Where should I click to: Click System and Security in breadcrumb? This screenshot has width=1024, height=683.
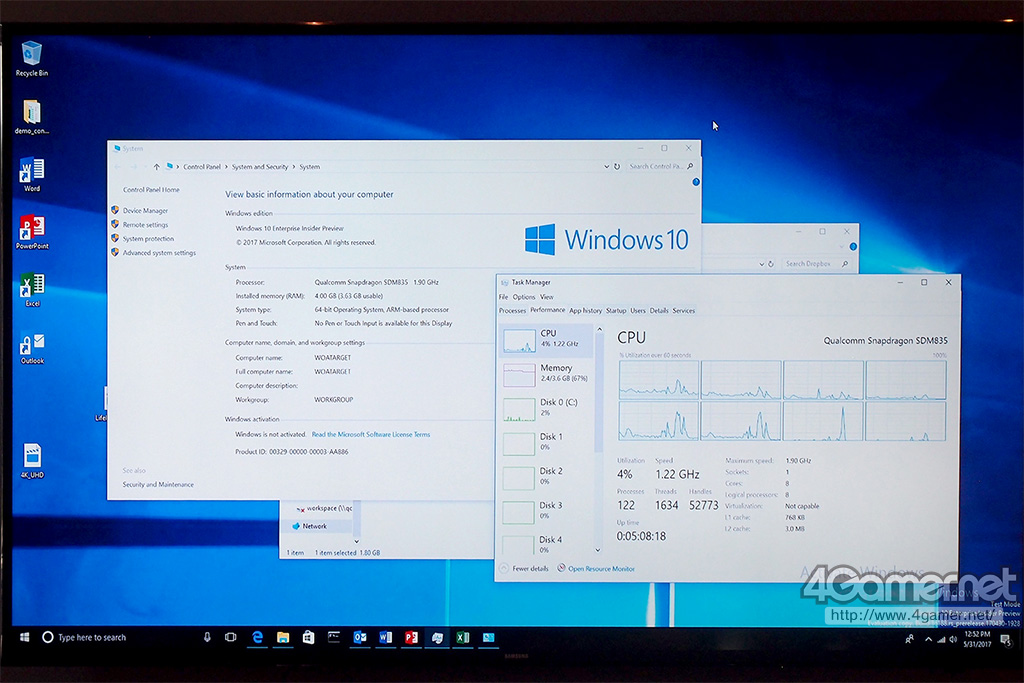pos(259,167)
